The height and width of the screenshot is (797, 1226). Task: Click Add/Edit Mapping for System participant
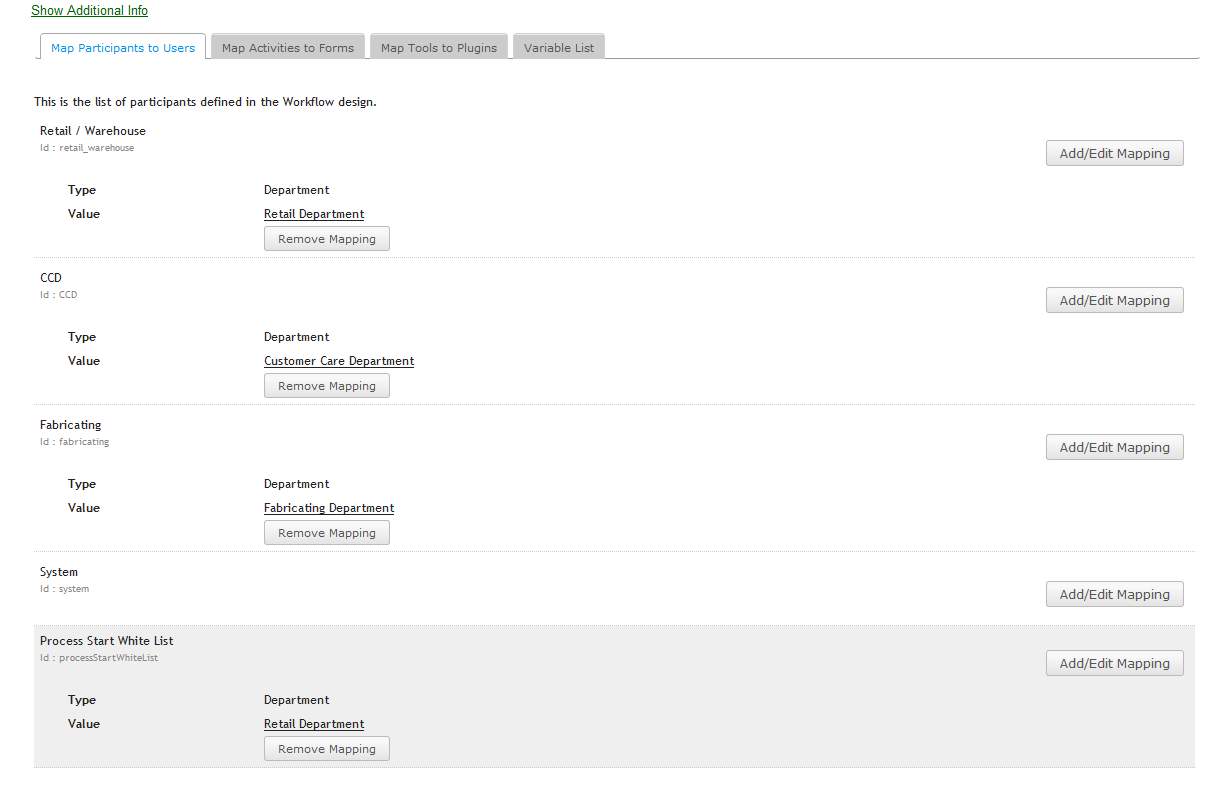click(x=1114, y=594)
